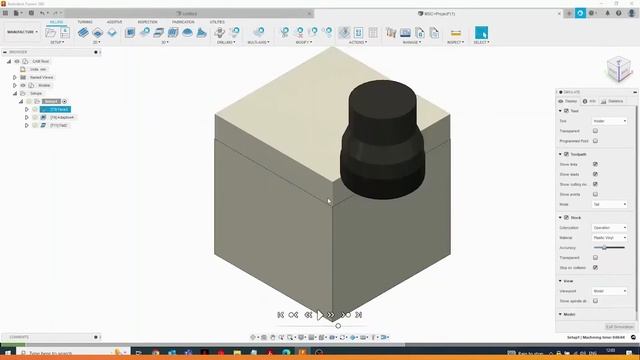Click the second icon in Setup group
The image size is (640, 360).
[65, 32]
